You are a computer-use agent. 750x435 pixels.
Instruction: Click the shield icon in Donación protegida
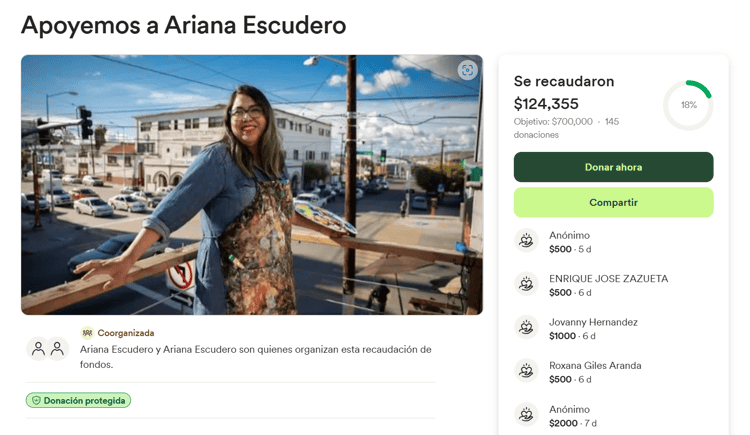point(36,401)
